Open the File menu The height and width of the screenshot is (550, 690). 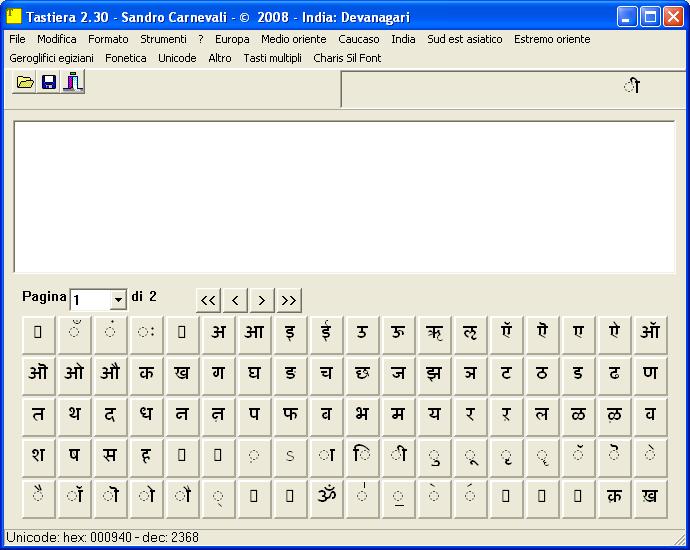[17, 39]
